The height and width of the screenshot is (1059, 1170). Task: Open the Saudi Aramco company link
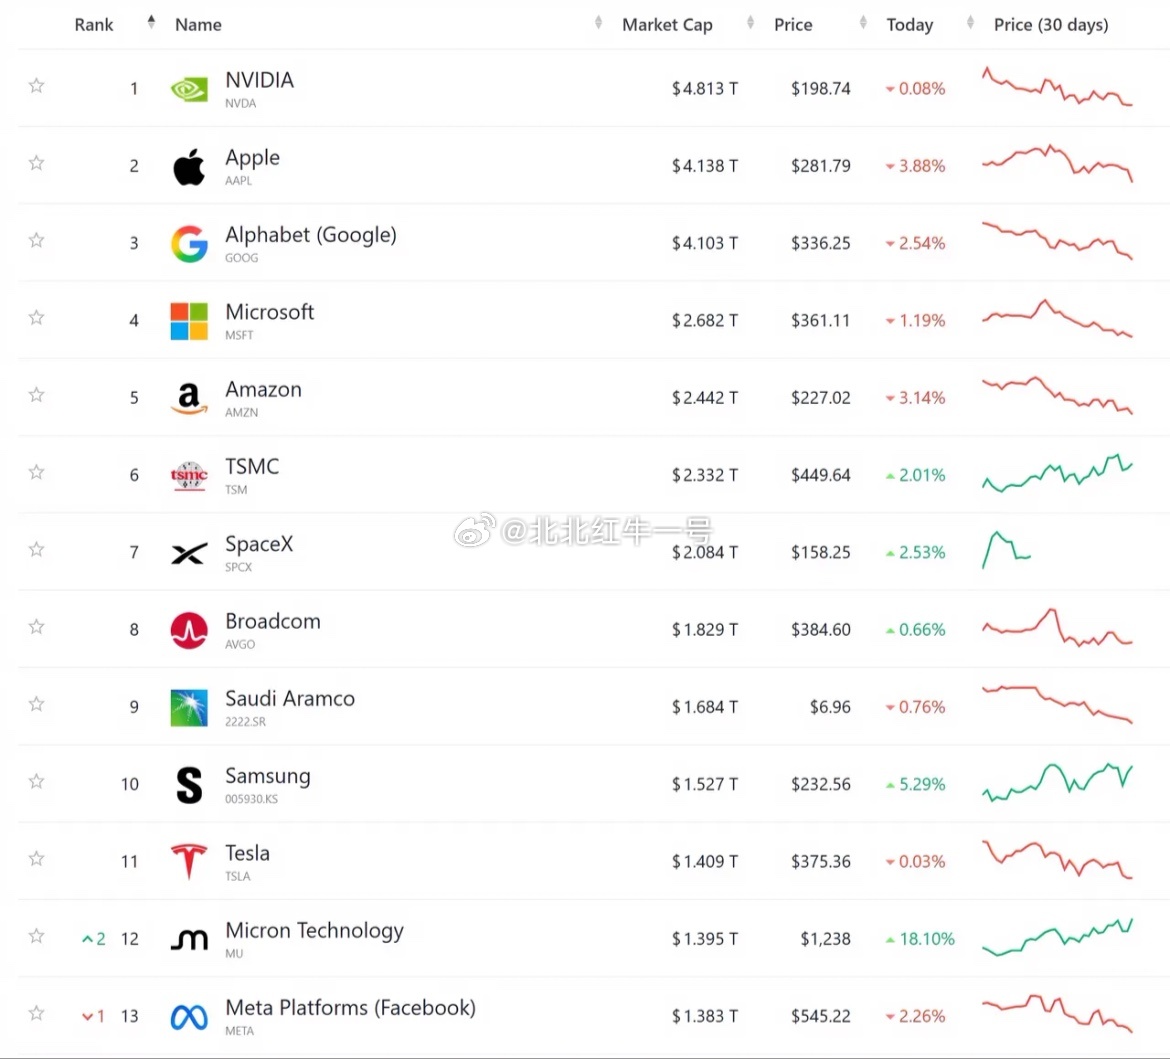coord(290,699)
